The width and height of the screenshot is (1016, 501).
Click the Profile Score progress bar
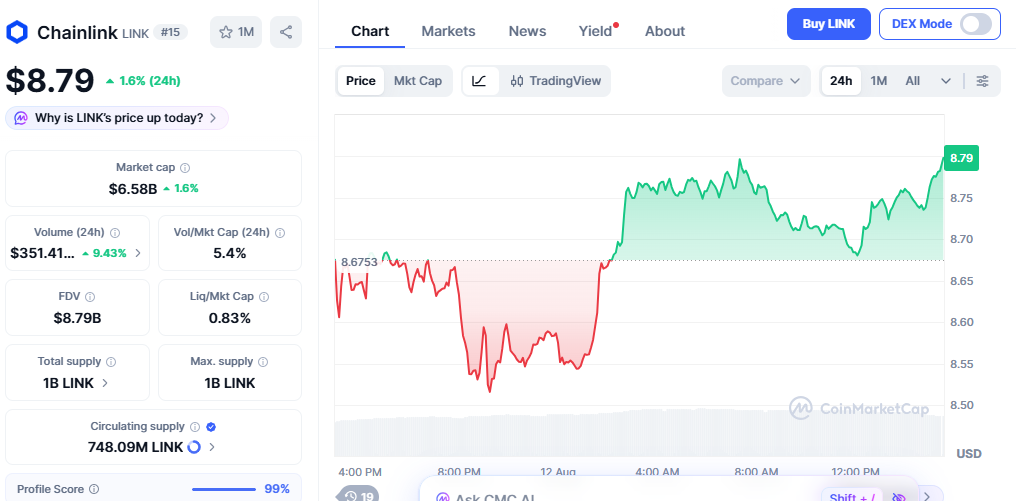pyautogui.click(x=224, y=489)
